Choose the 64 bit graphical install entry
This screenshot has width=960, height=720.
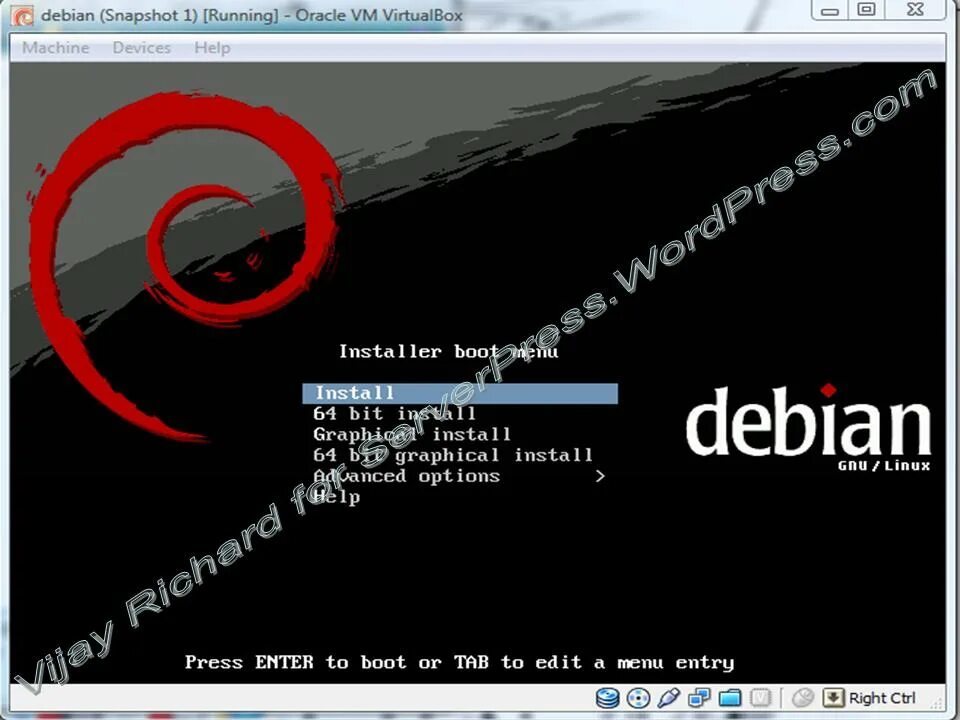[x=453, y=456]
